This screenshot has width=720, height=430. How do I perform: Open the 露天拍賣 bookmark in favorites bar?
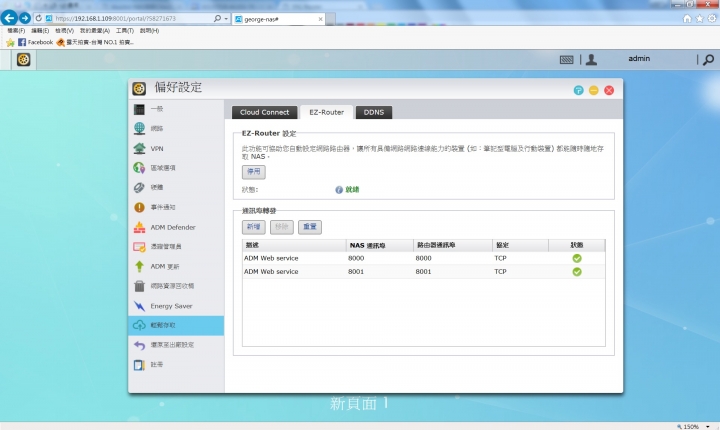95,42
